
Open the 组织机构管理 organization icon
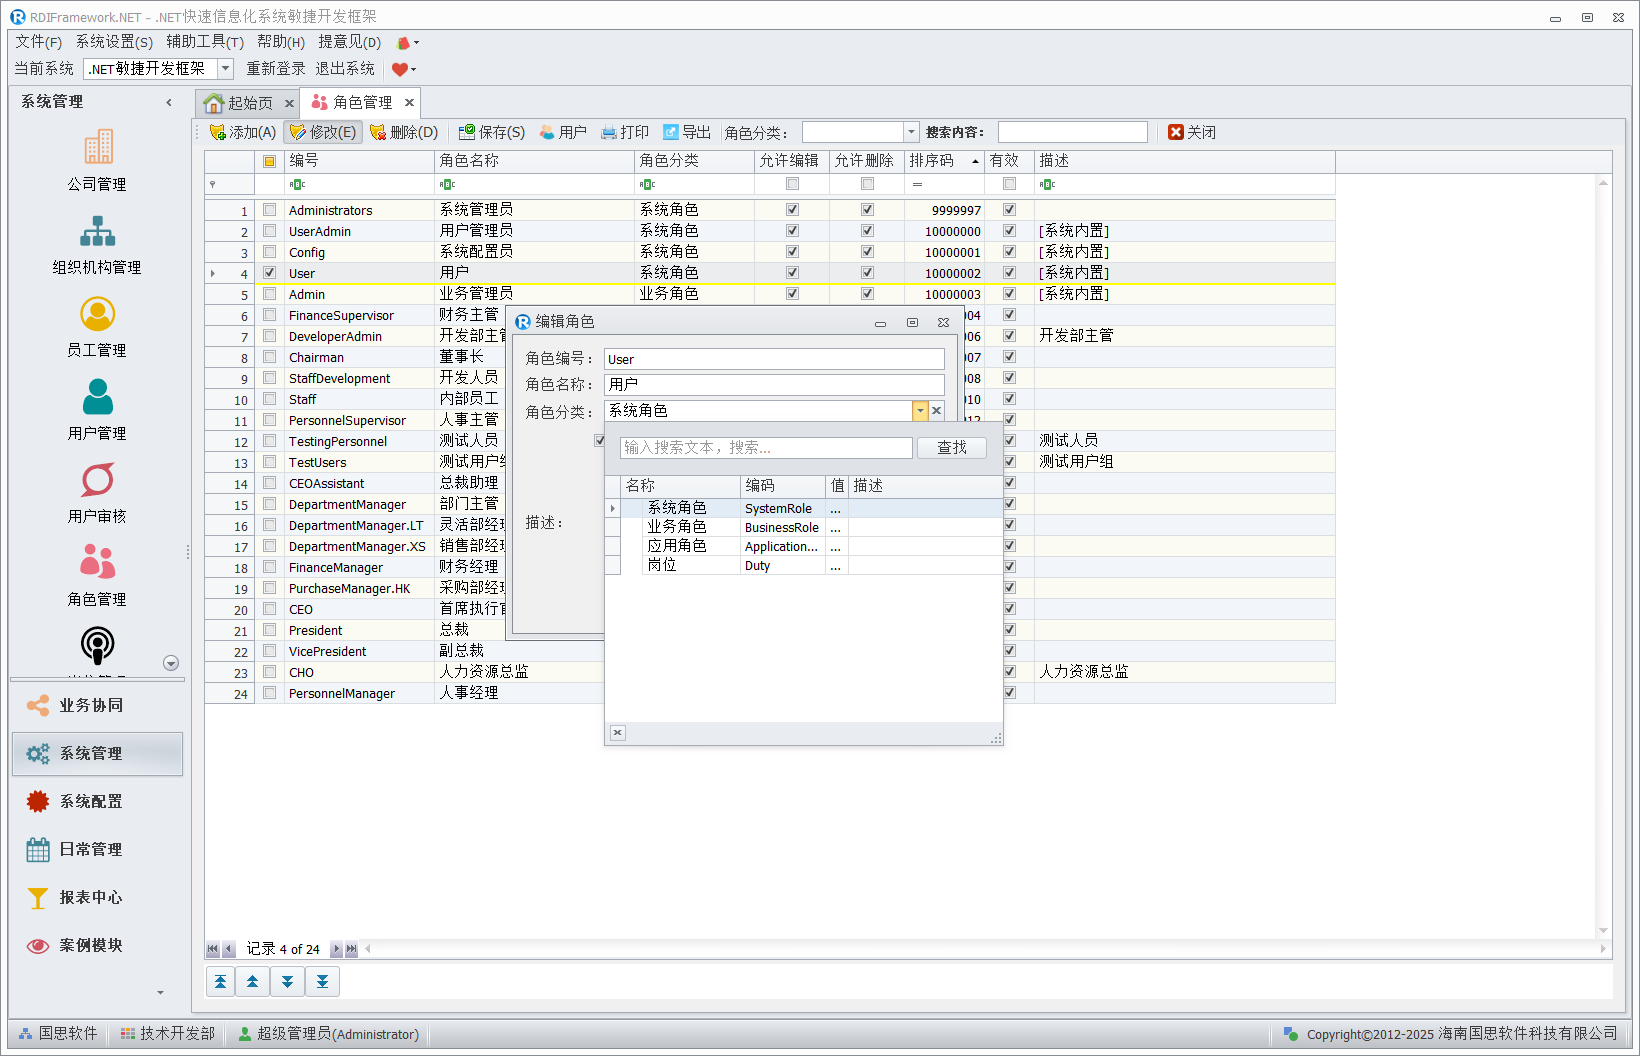coord(97,232)
